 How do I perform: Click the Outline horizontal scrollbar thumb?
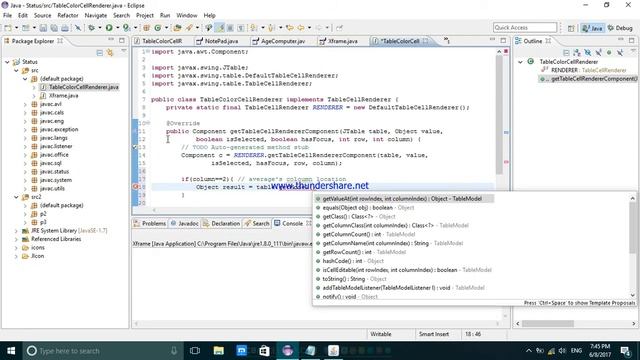[548, 324]
